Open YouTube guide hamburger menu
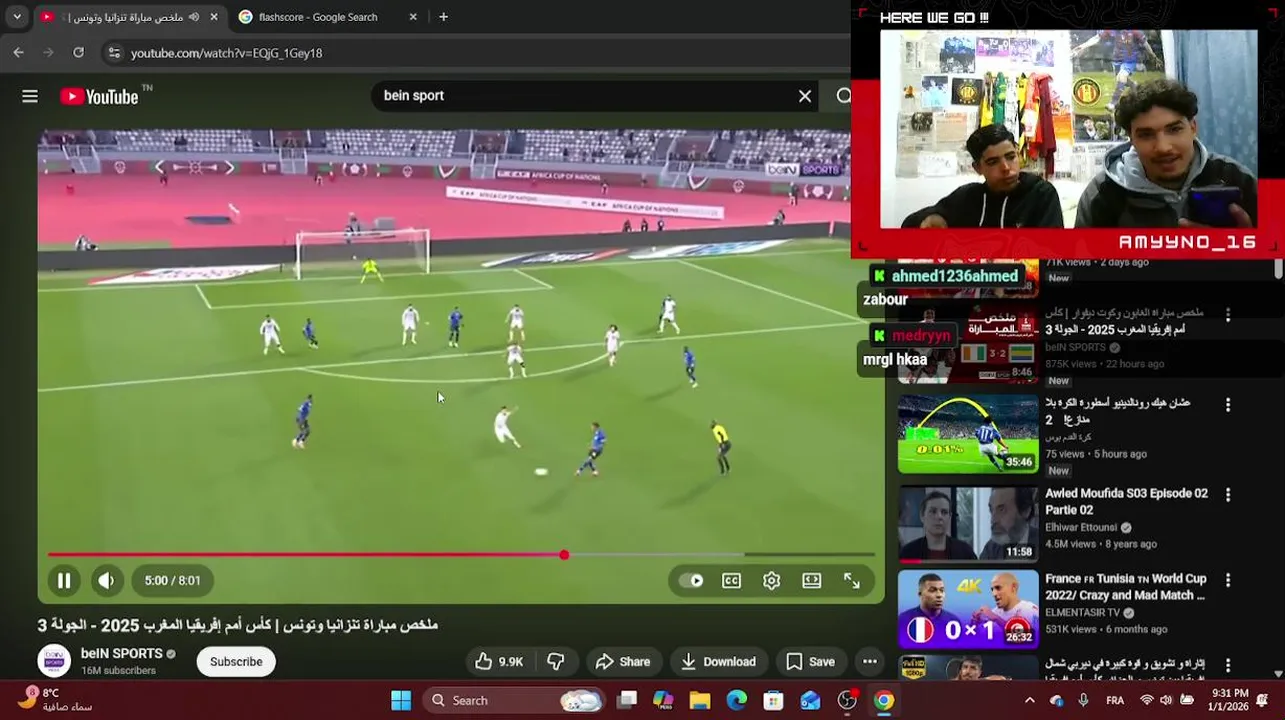1285x720 pixels. click(30, 96)
